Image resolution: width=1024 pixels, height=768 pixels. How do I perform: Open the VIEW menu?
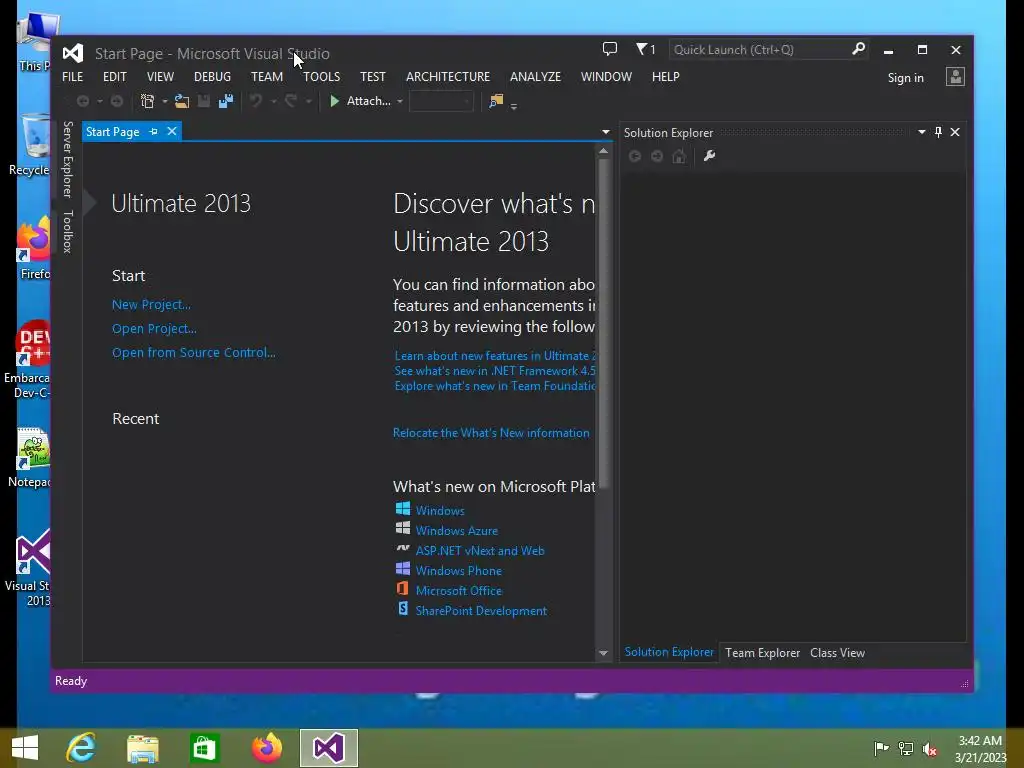tap(160, 76)
